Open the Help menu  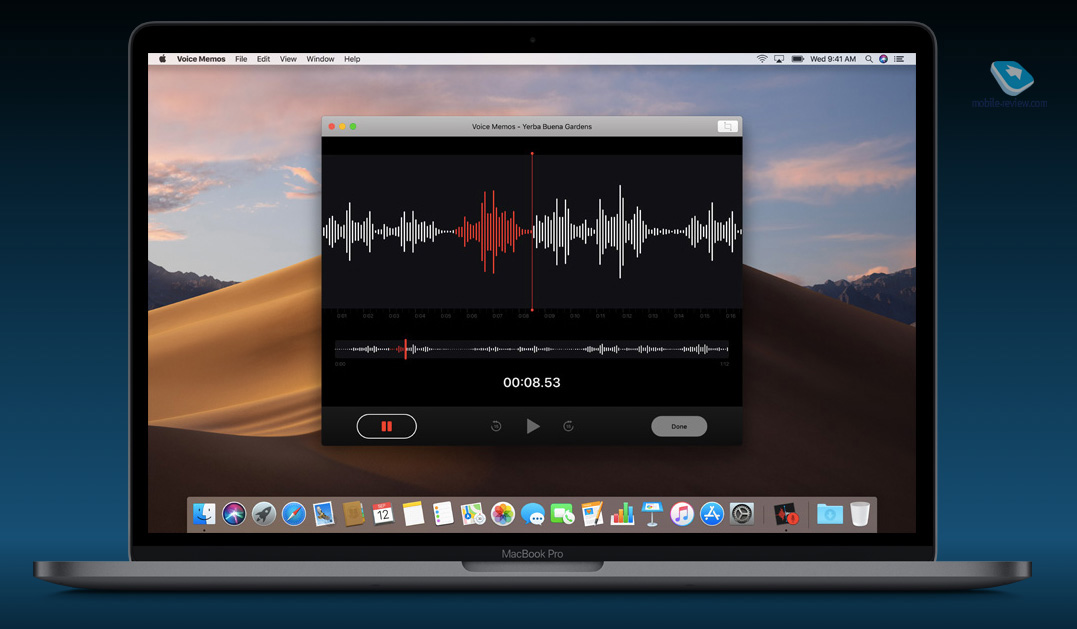352,59
